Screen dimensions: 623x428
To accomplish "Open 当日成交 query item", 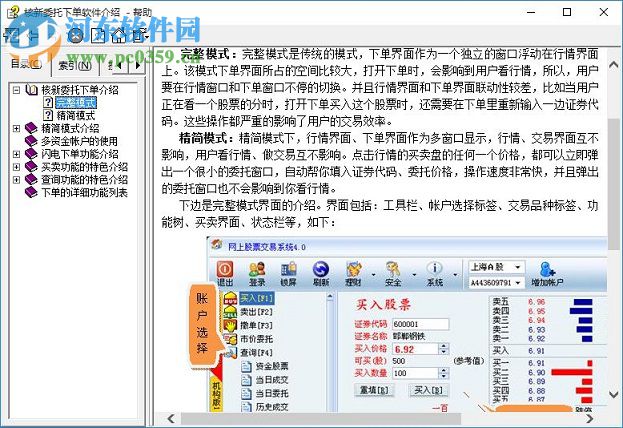I will tap(272, 380).
